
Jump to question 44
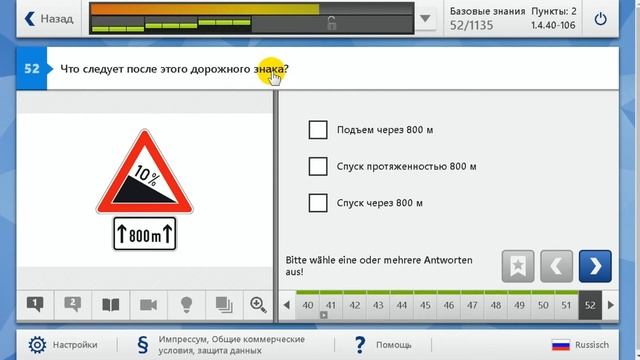pos(402,305)
